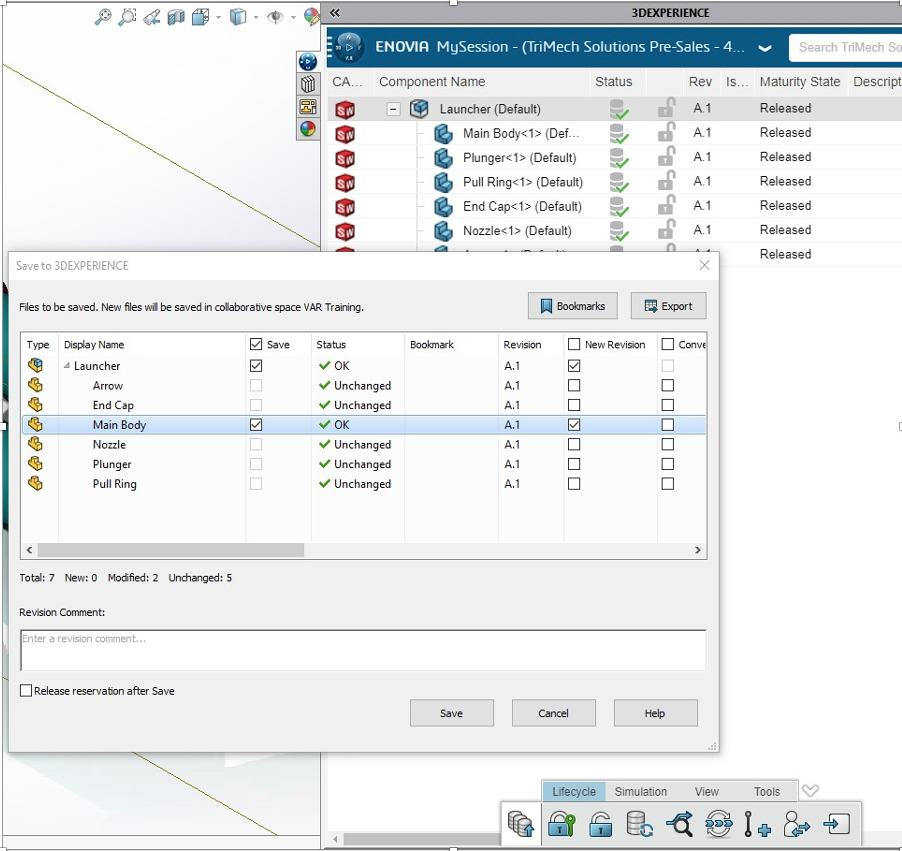Viewport: 902px width, 851px height.
Task: Check New Revision for Nozzle
Action: tap(574, 444)
